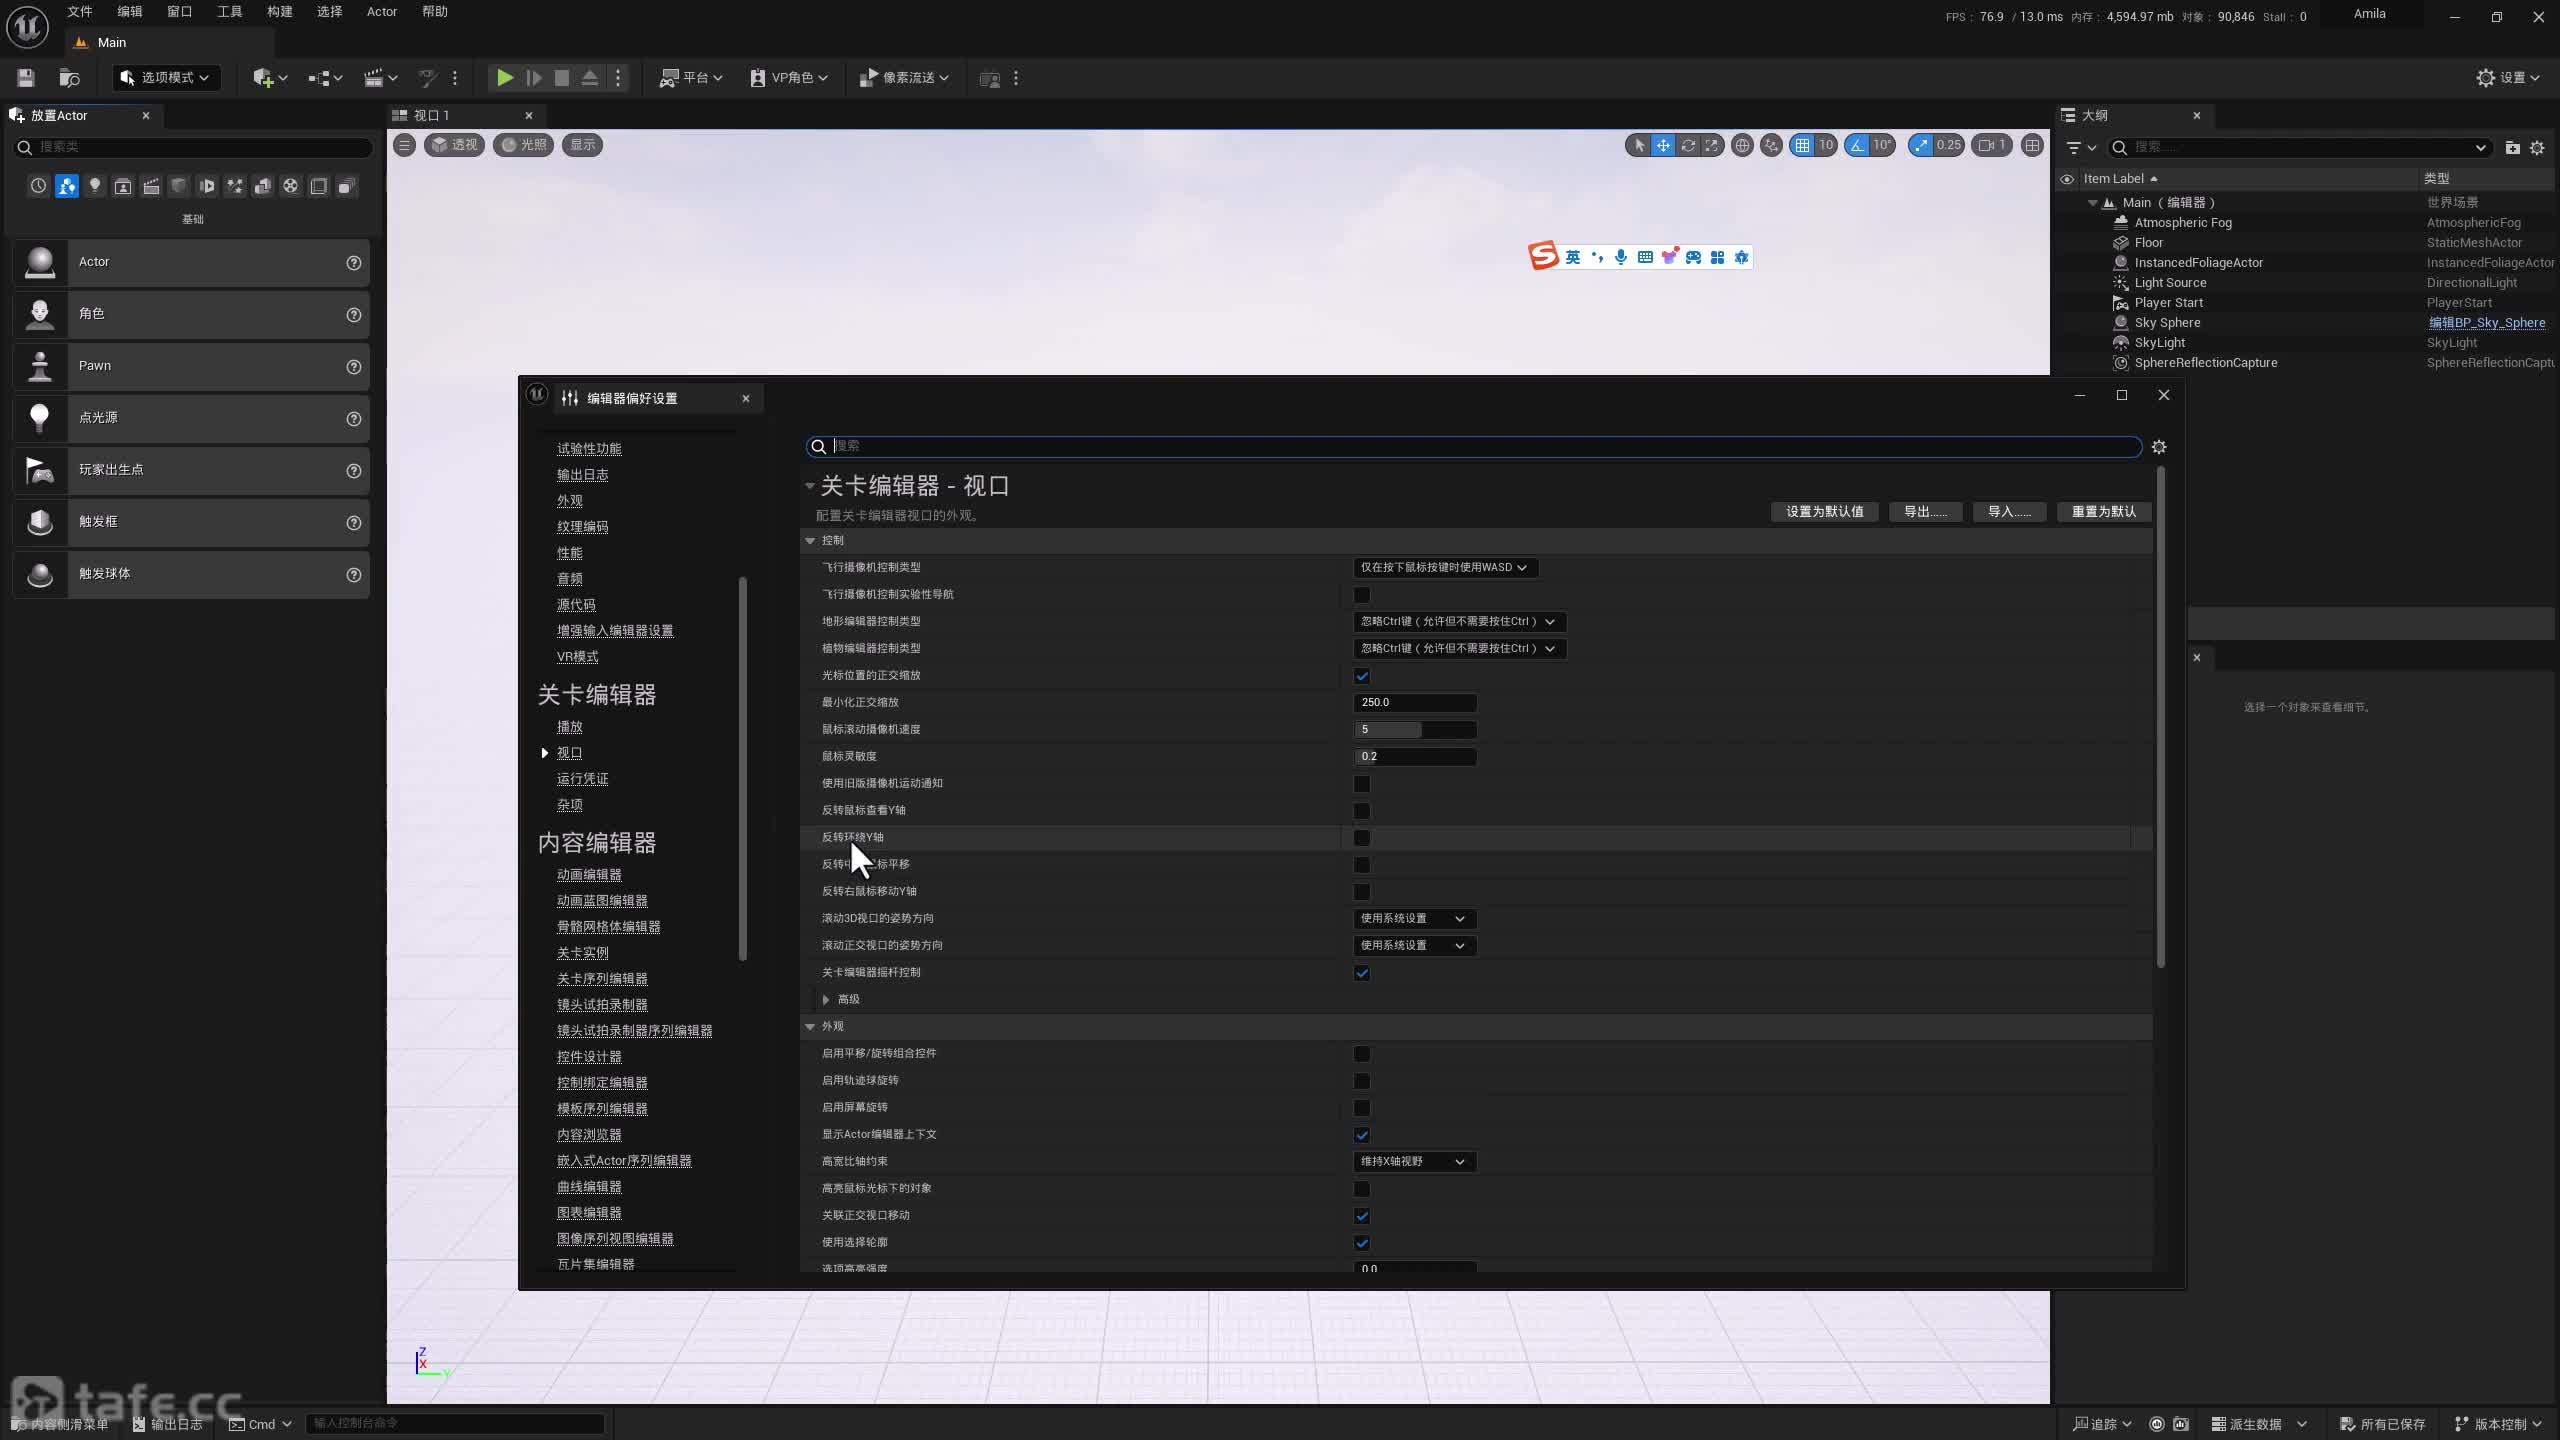Open the 构建 menu

tap(280, 12)
